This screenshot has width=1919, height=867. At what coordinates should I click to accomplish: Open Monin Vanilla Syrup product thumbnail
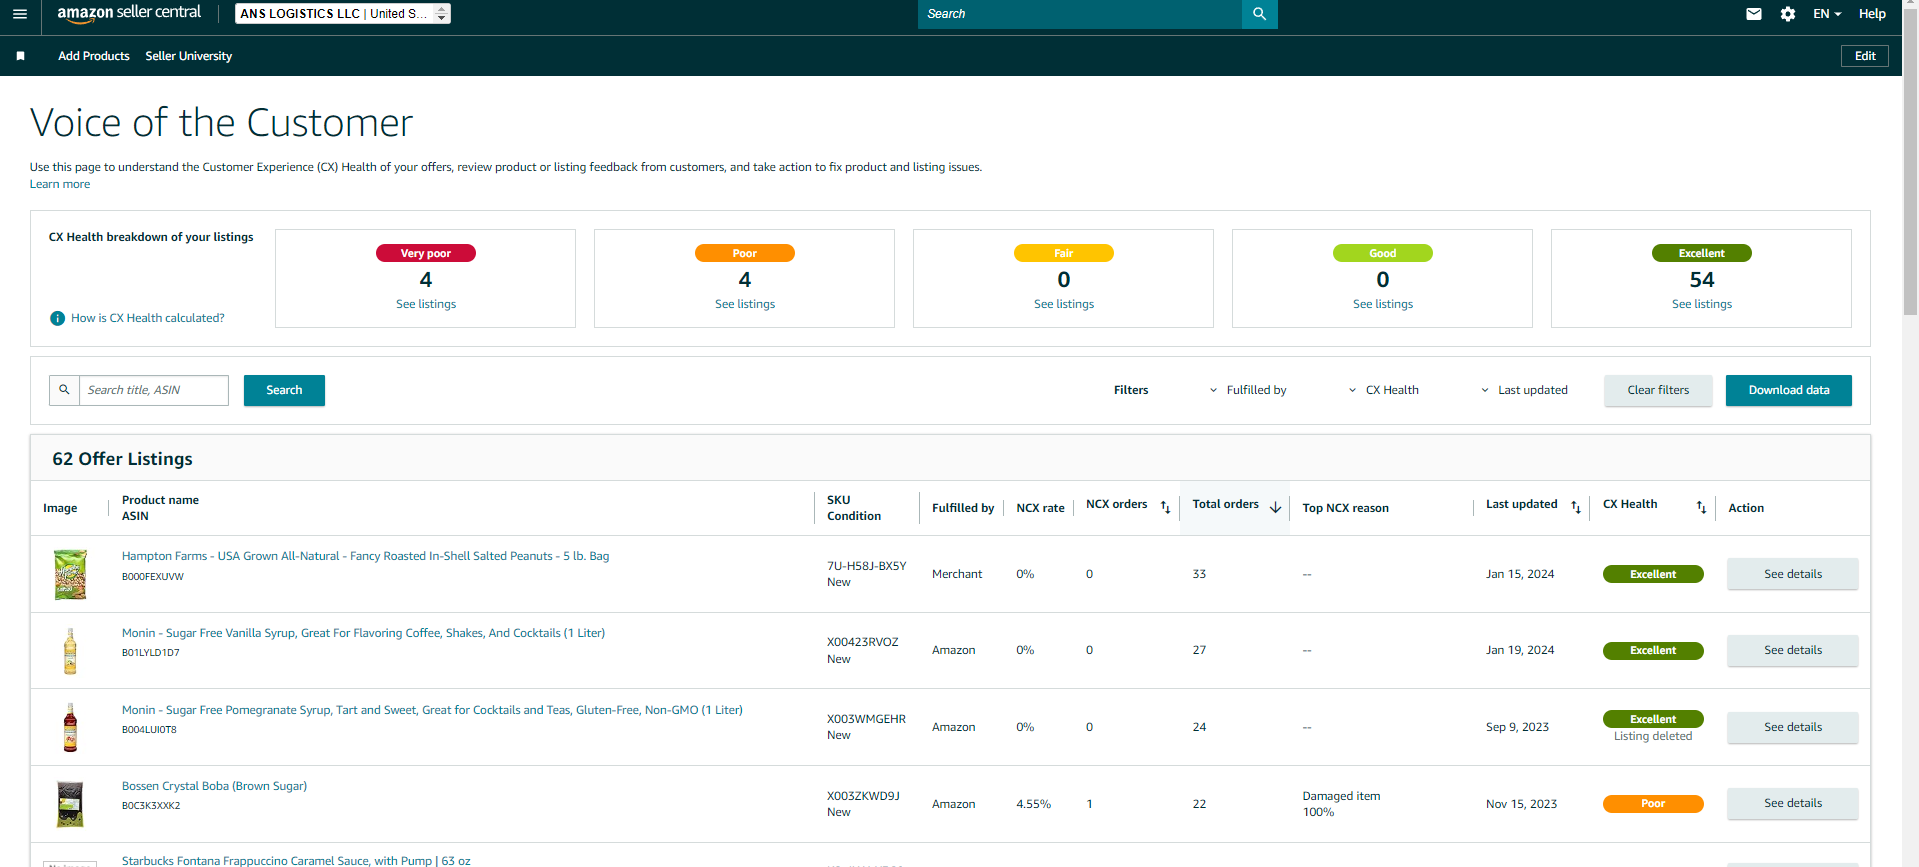pos(70,651)
